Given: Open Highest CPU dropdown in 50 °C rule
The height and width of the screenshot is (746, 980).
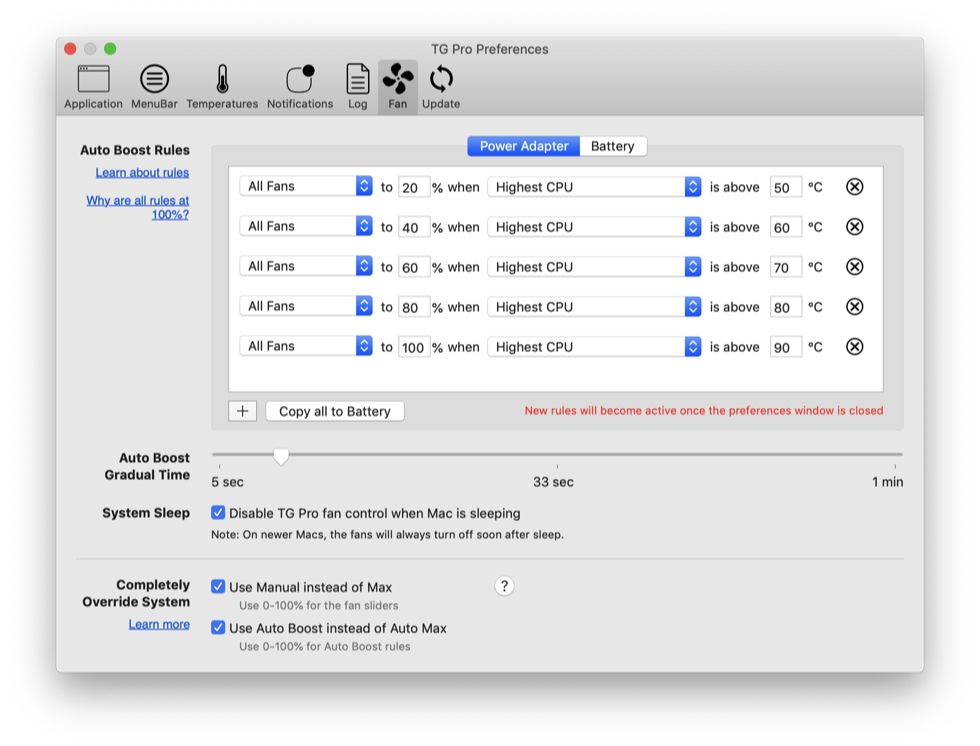Looking at the screenshot, I should coord(594,187).
